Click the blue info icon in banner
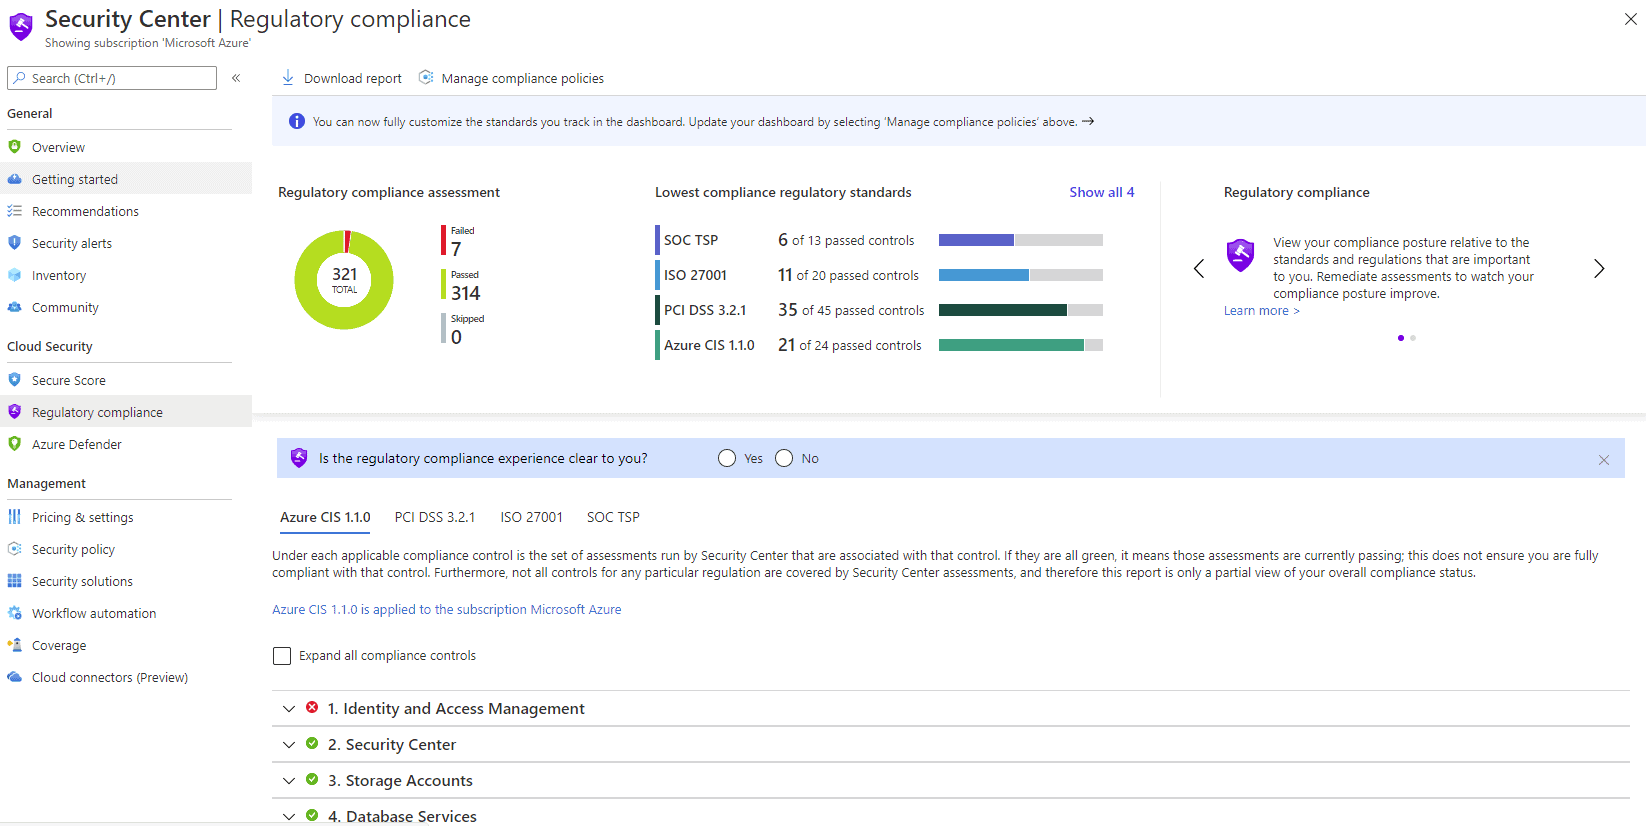This screenshot has width=1646, height=826. (x=297, y=121)
